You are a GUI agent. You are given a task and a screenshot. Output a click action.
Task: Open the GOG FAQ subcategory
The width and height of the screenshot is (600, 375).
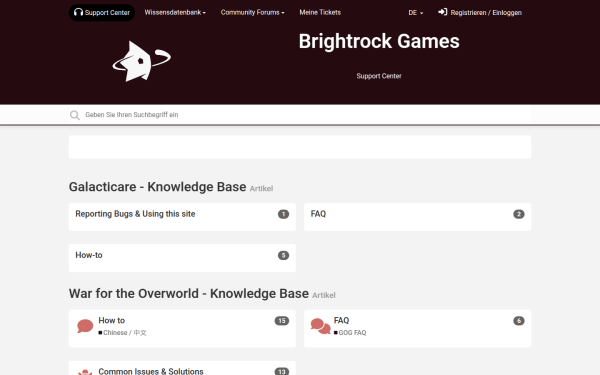click(352, 333)
